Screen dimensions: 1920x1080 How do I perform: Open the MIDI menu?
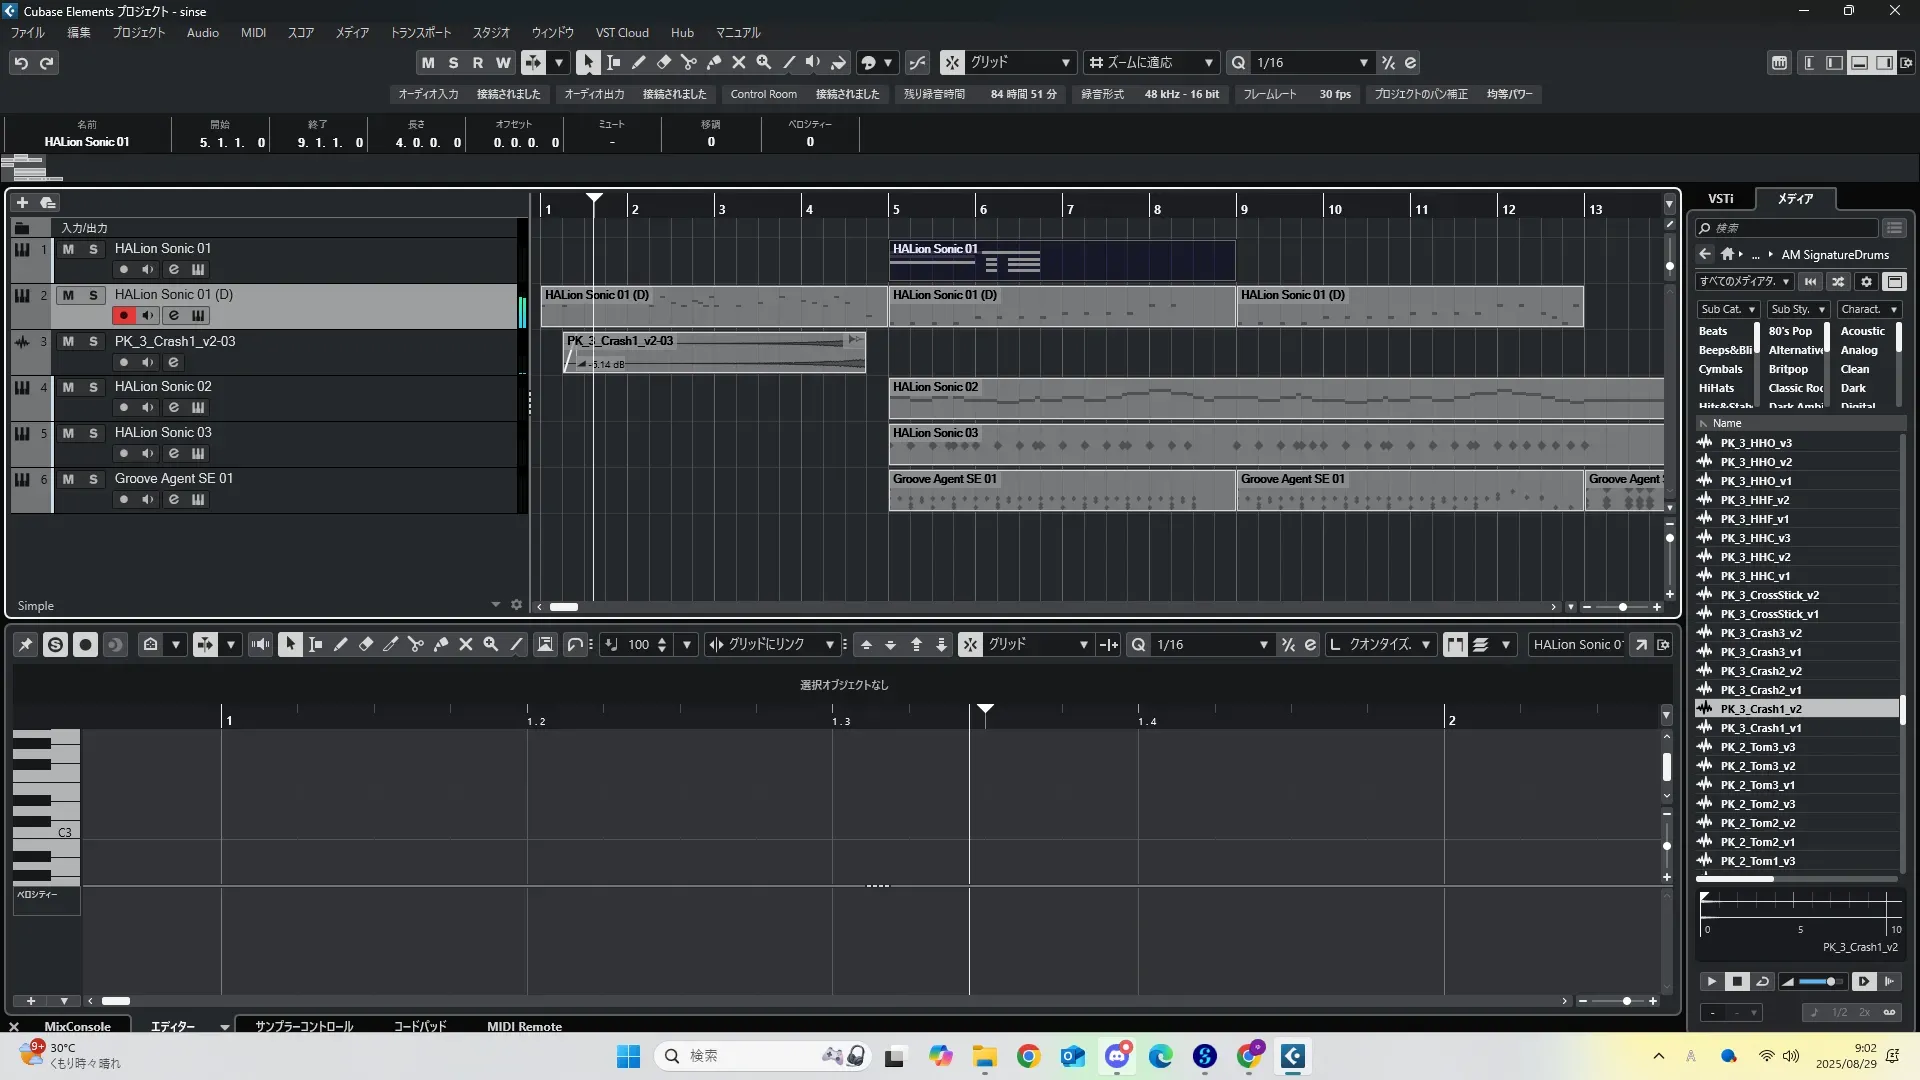tap(253, 33)
